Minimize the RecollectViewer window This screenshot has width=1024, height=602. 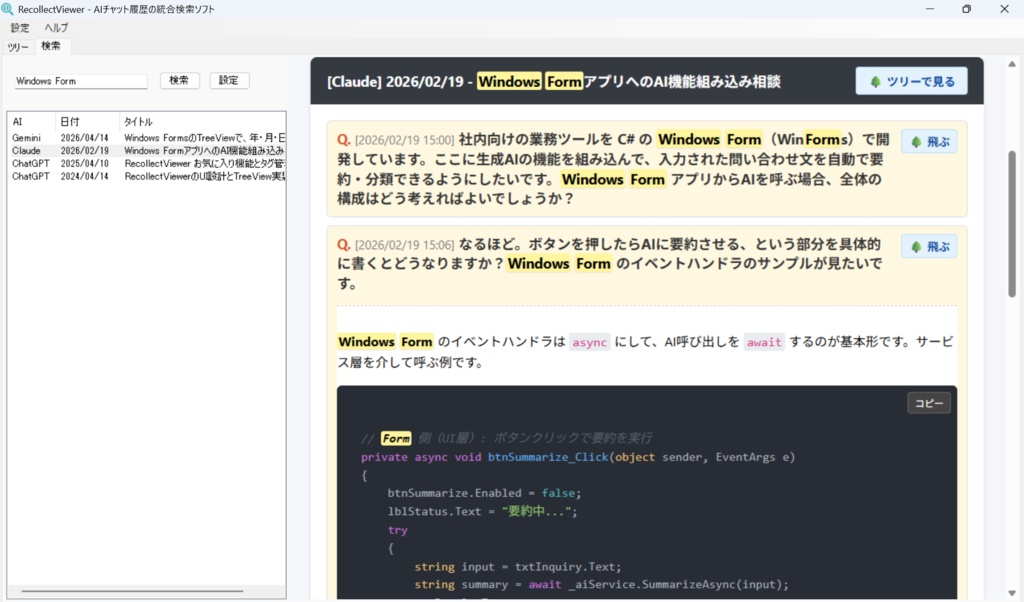[x=930, y=9]
